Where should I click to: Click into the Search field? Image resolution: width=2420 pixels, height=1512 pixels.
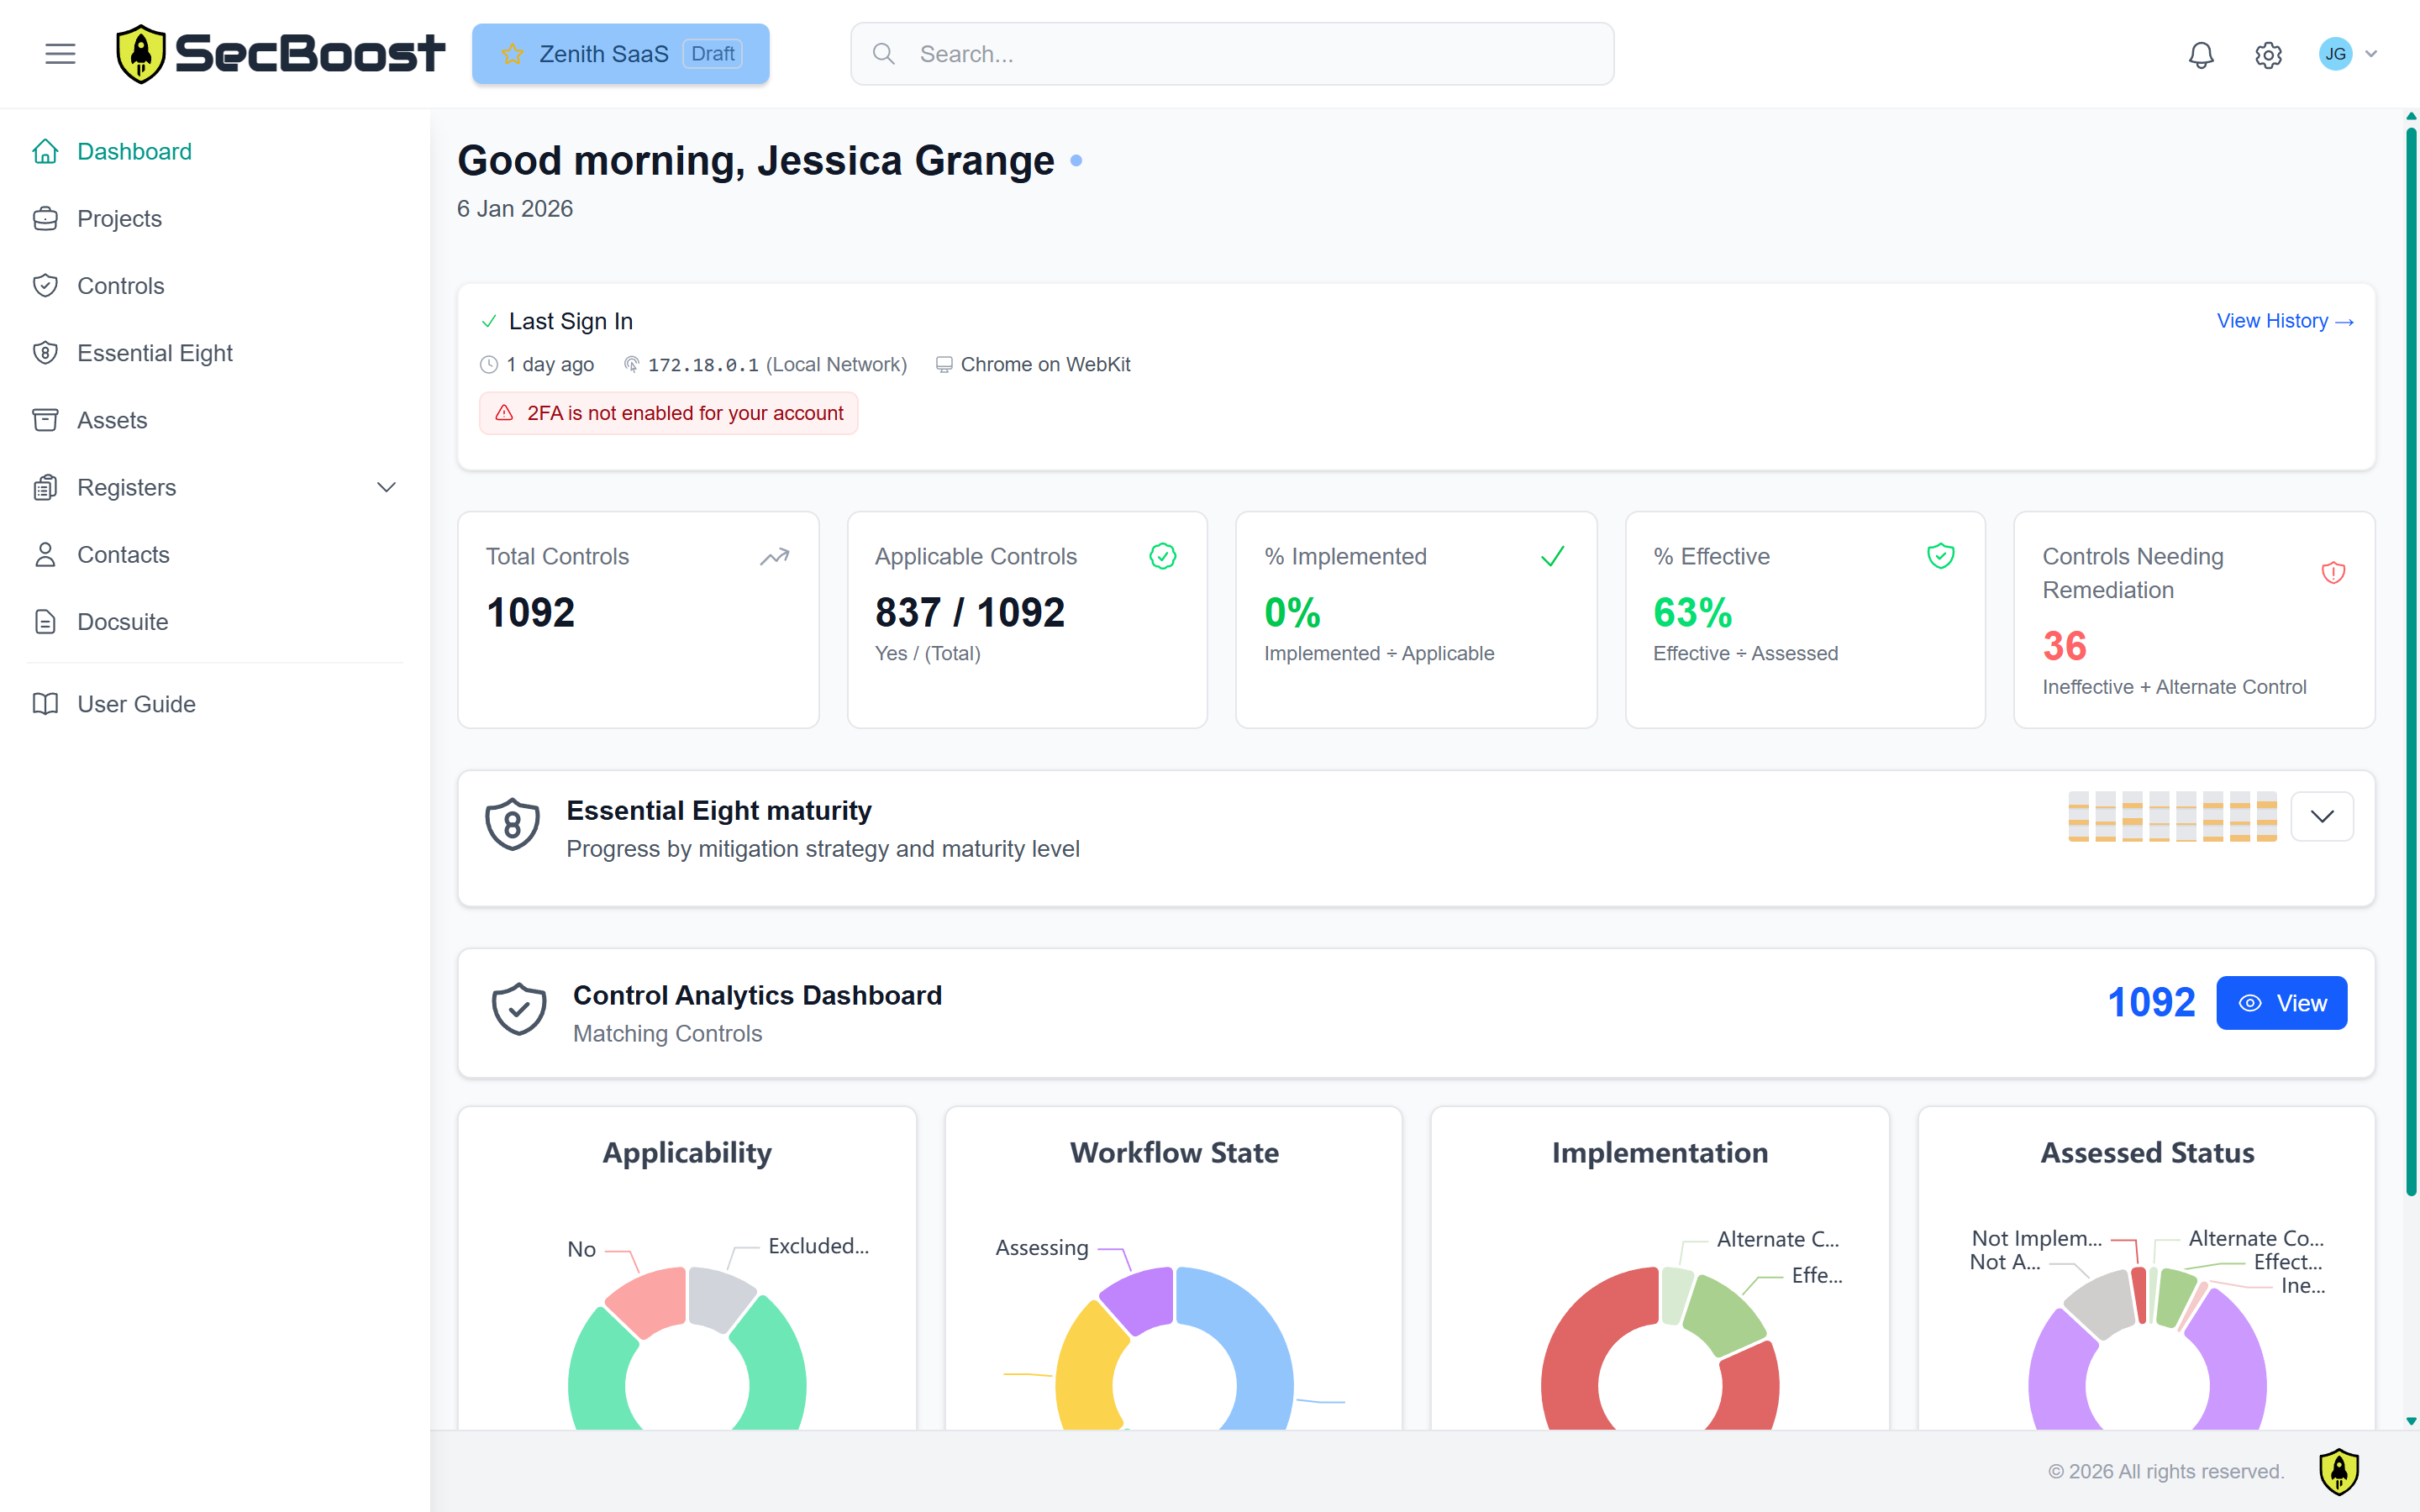[1232, 54]
